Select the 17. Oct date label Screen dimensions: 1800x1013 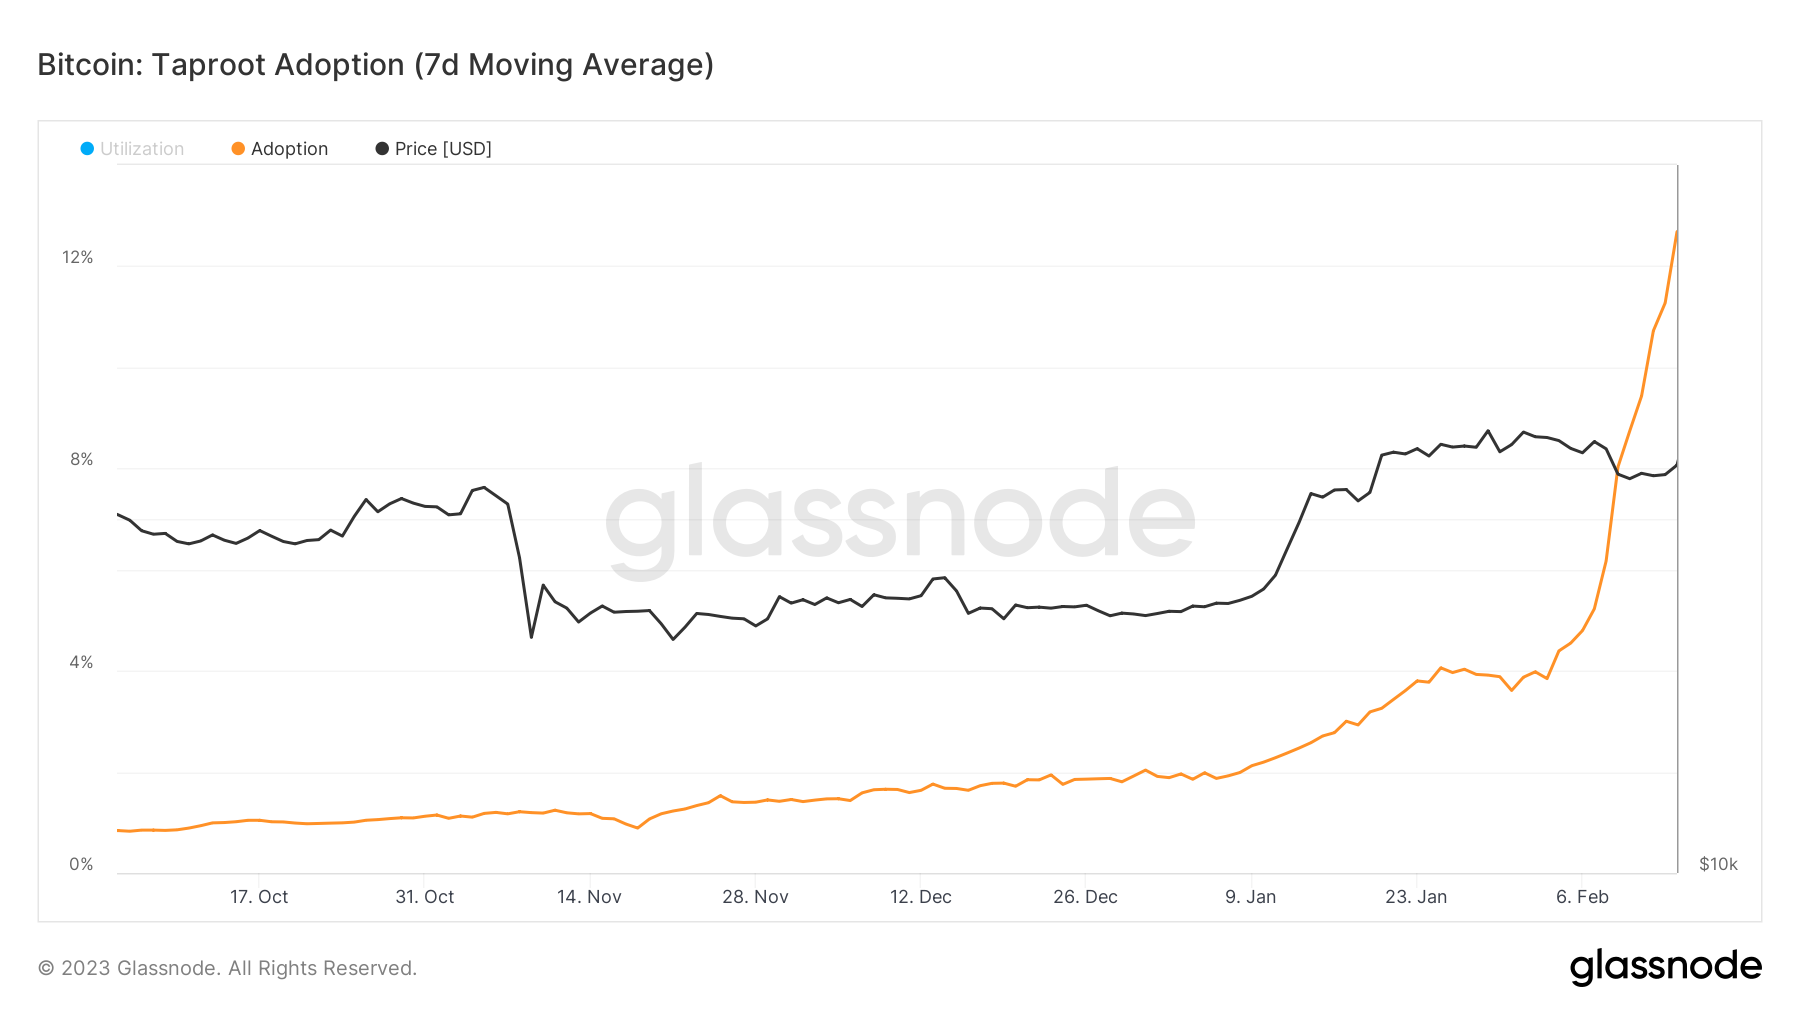click(x=259, y=897)
